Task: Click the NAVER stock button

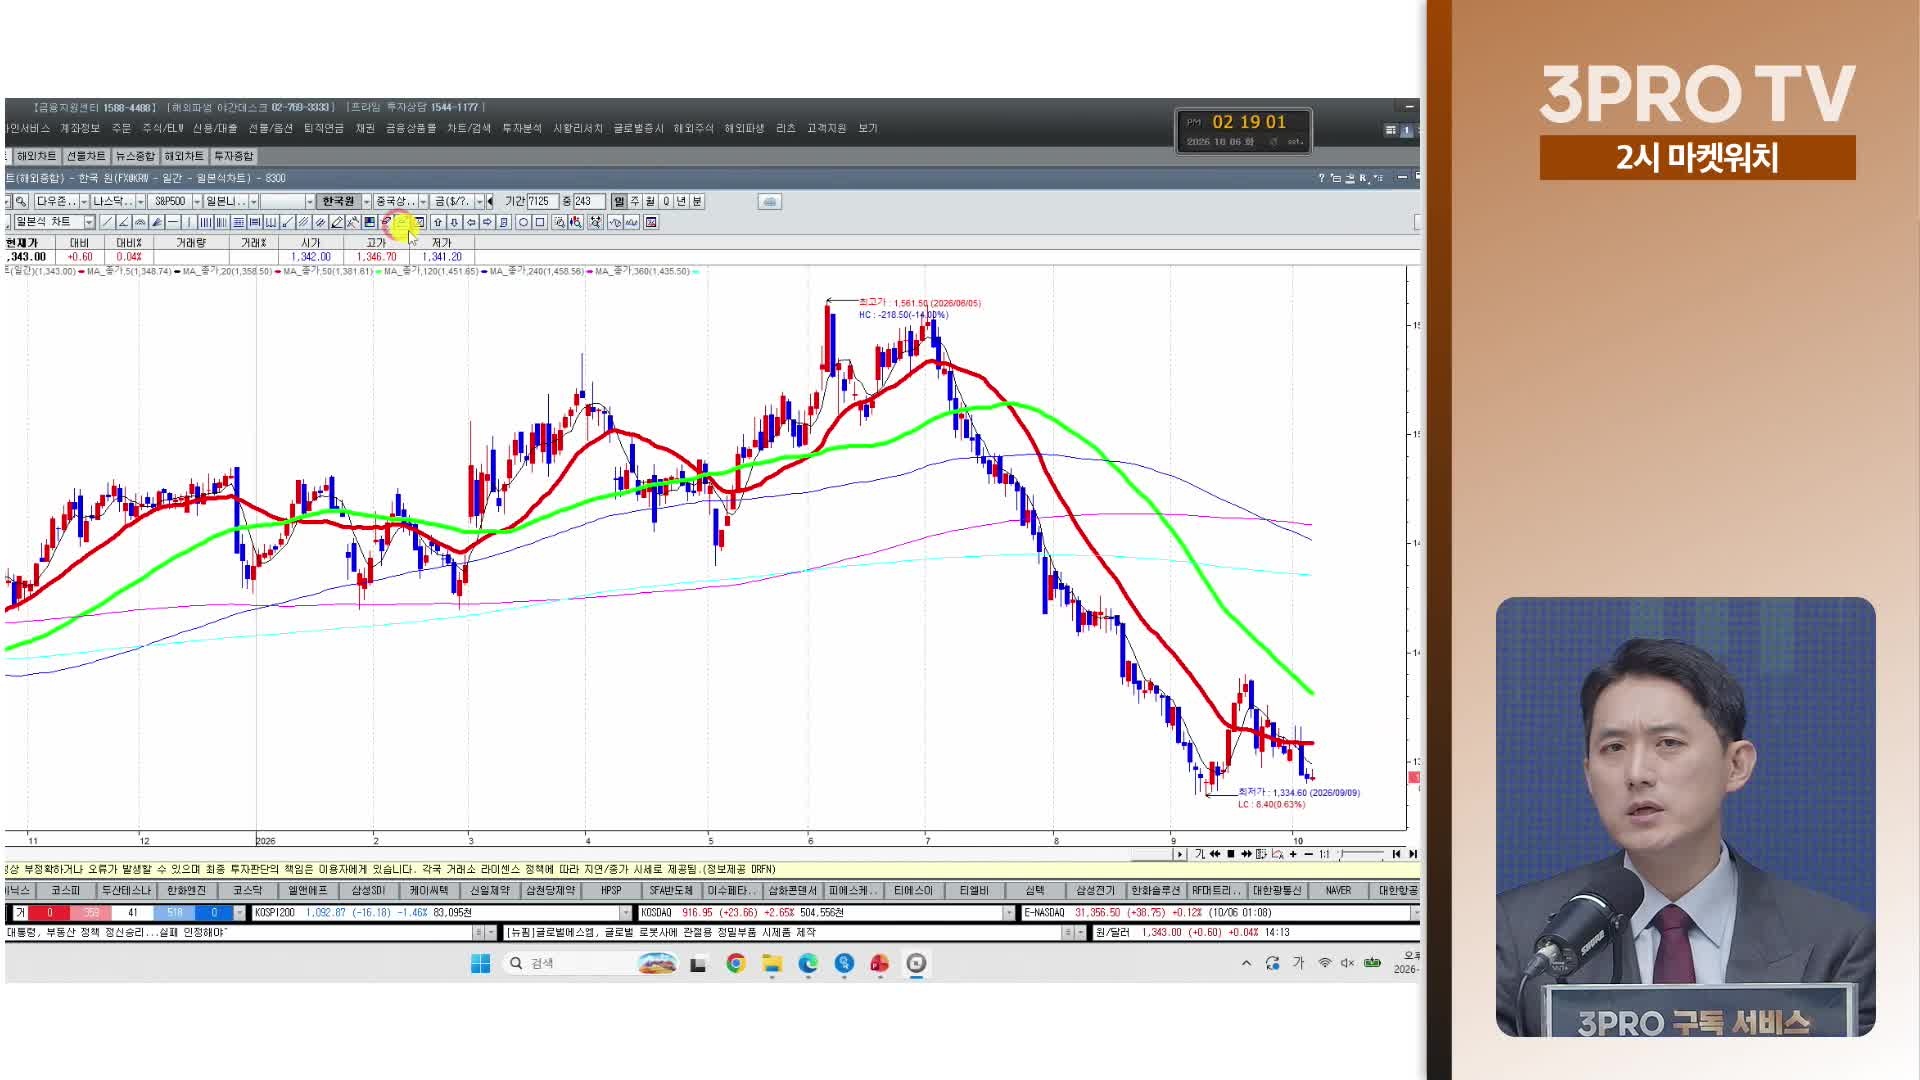Action: [x=1338, y=890]
